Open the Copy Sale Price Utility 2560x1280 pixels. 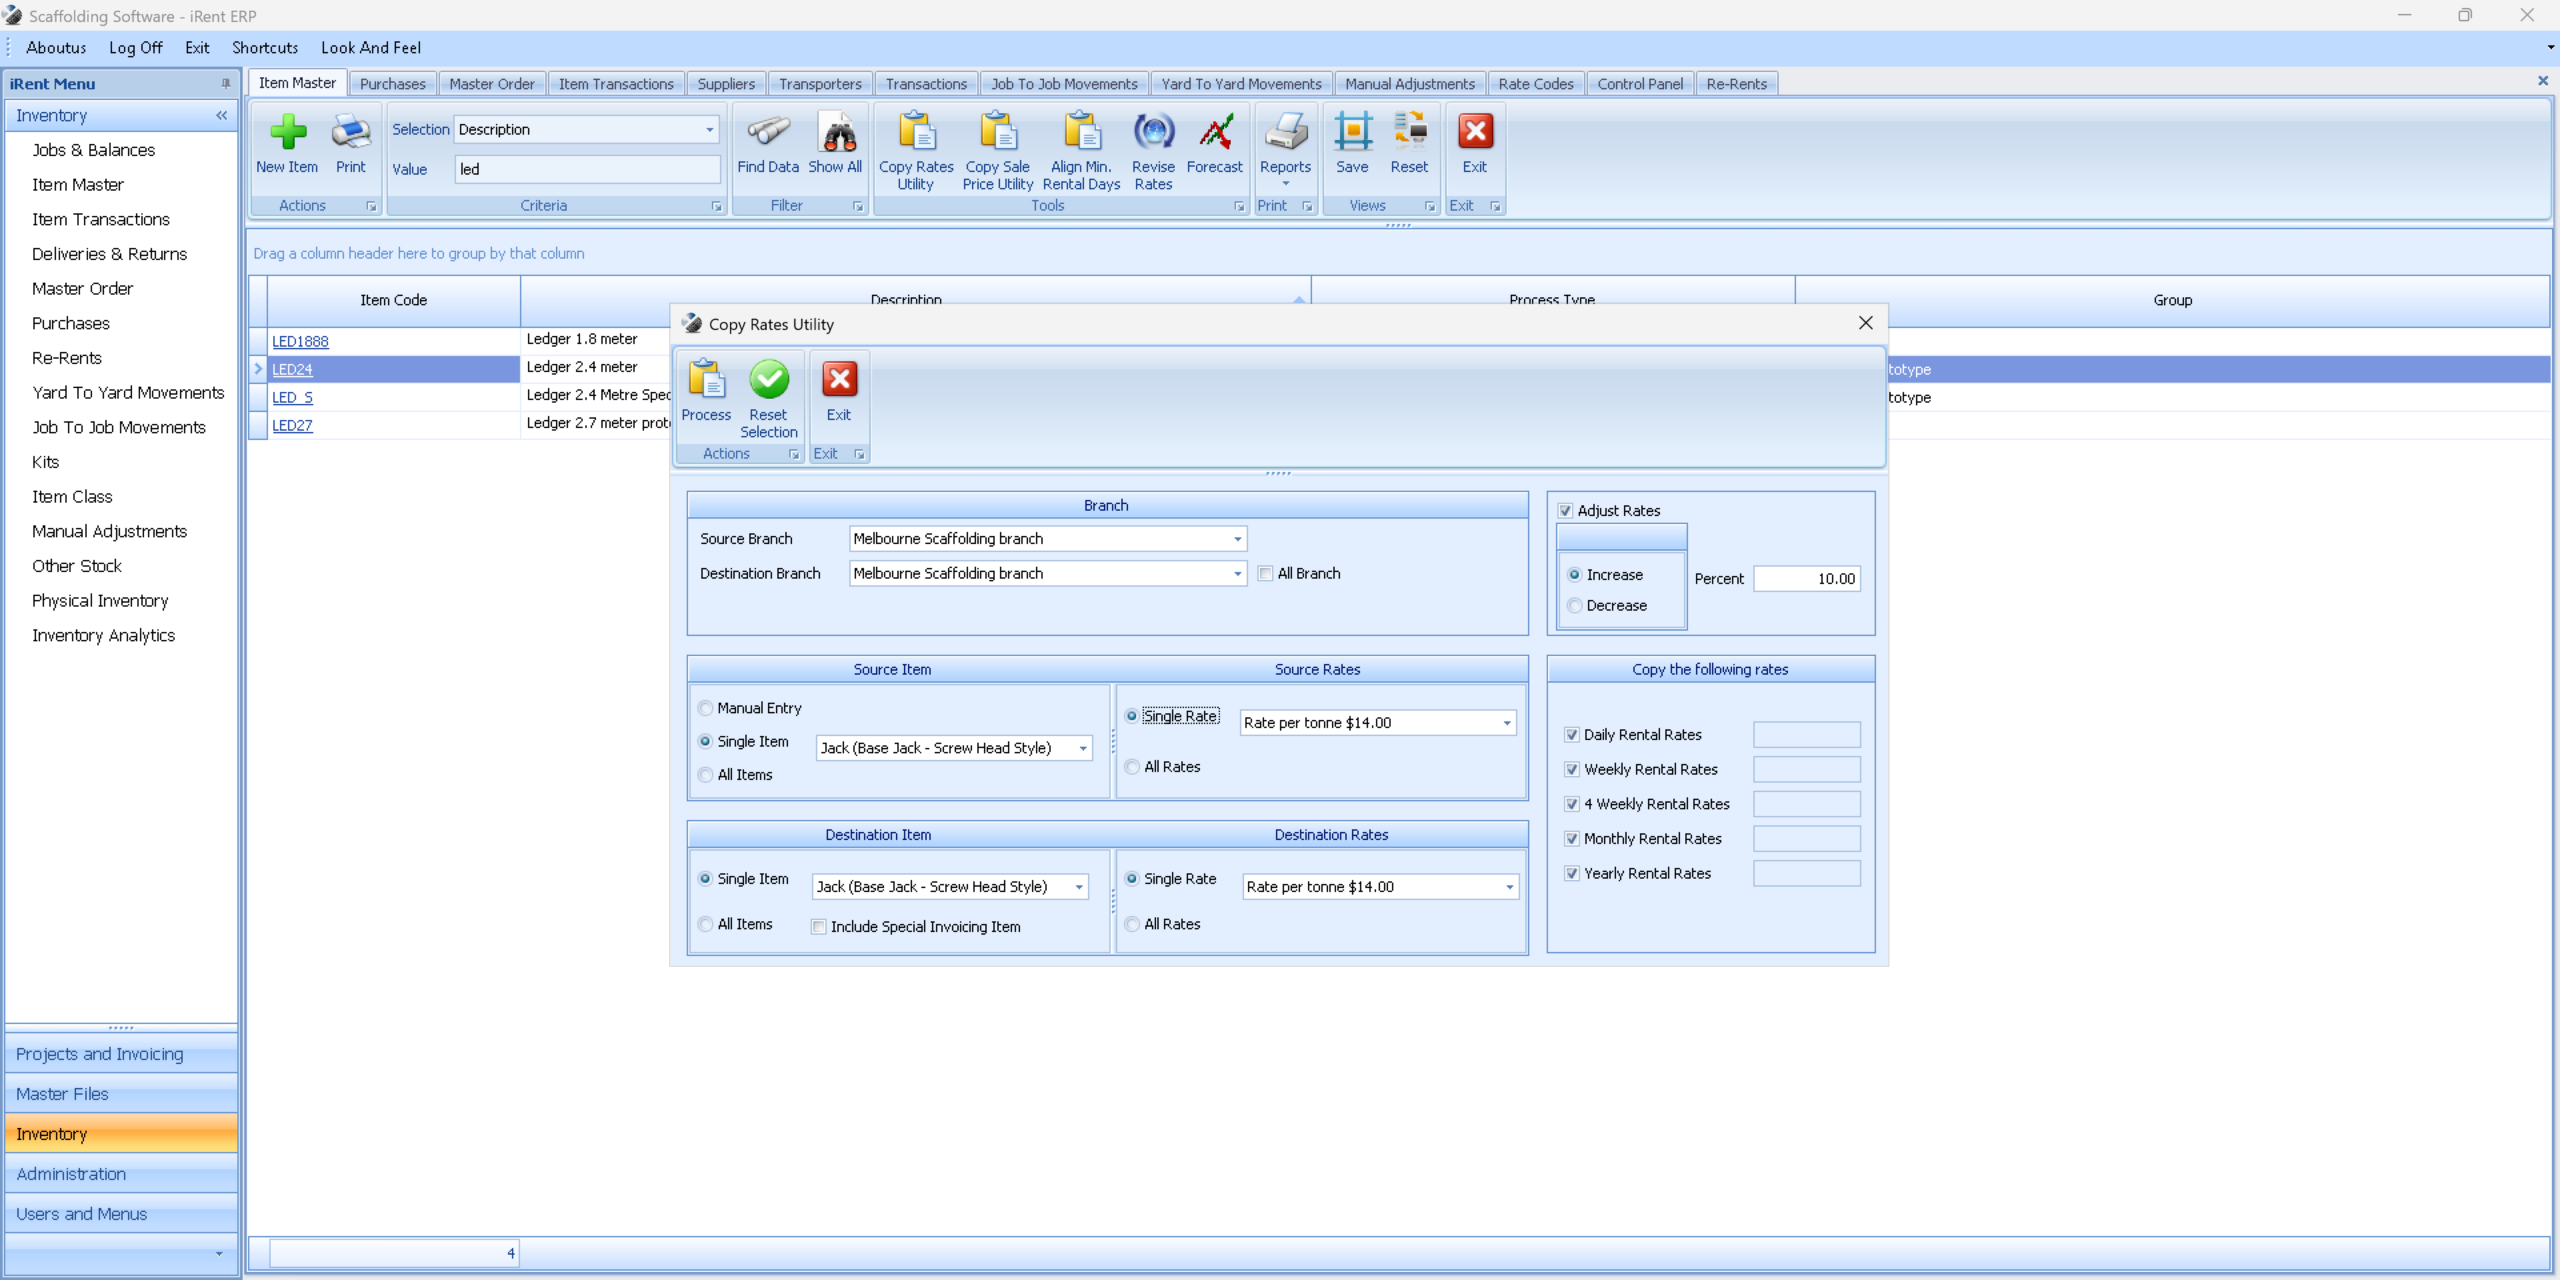pyautogui.click(x=997, y=133)
